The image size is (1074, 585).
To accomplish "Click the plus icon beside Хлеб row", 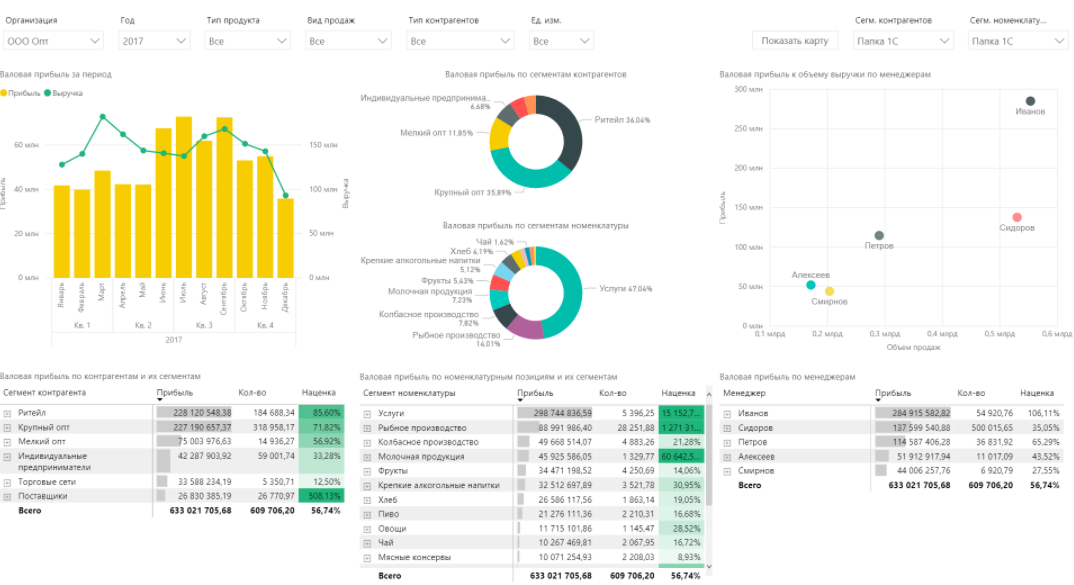I will coord(367,499).
